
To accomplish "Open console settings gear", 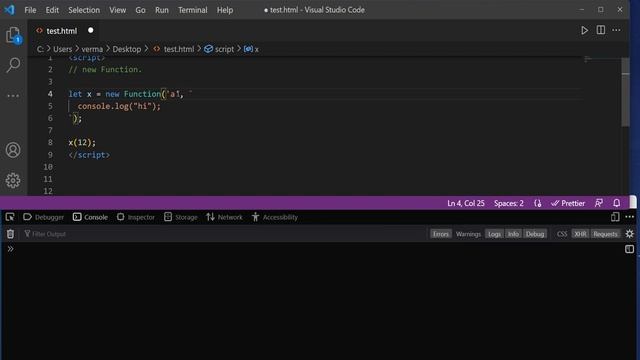I will coord(630,233).
